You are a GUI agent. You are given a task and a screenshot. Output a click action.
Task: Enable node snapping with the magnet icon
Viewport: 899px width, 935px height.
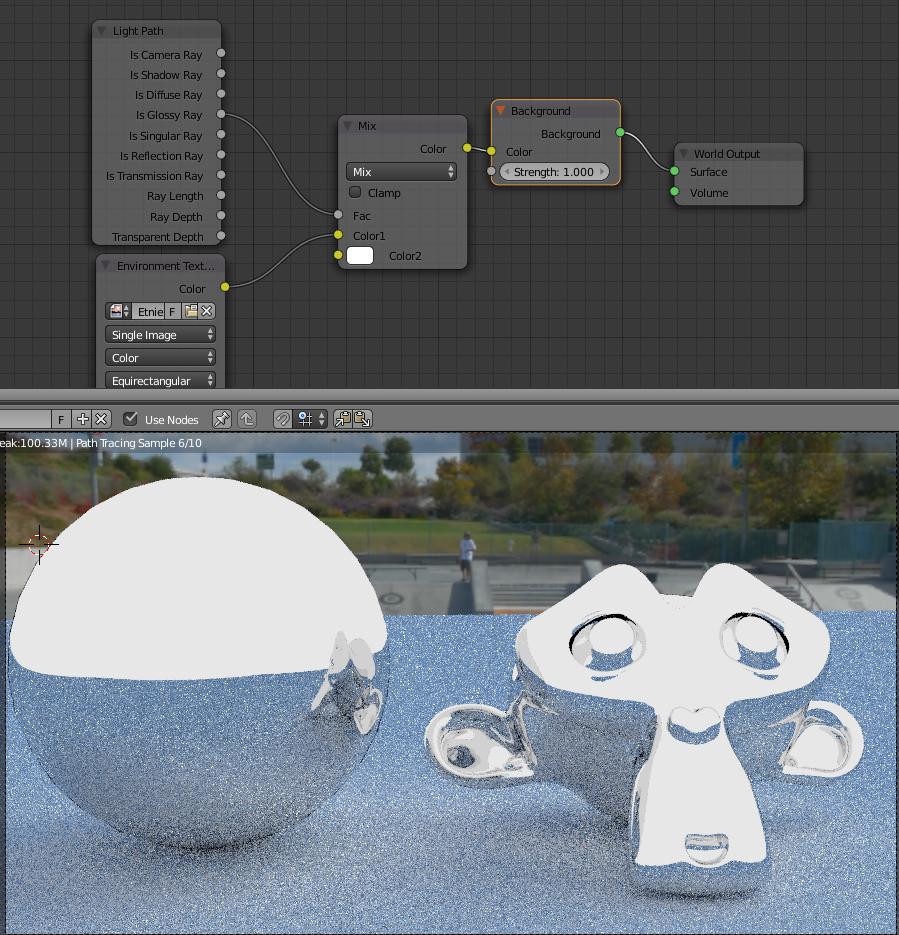click(x=284, y=419)
